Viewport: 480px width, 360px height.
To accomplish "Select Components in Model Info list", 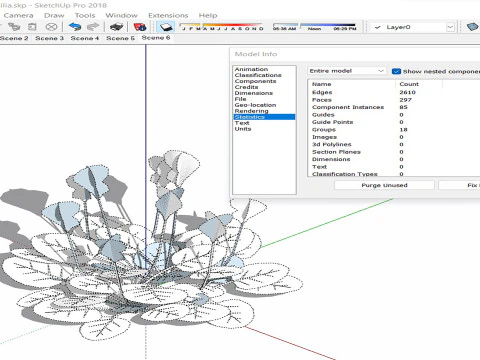I will click(255, 81).
